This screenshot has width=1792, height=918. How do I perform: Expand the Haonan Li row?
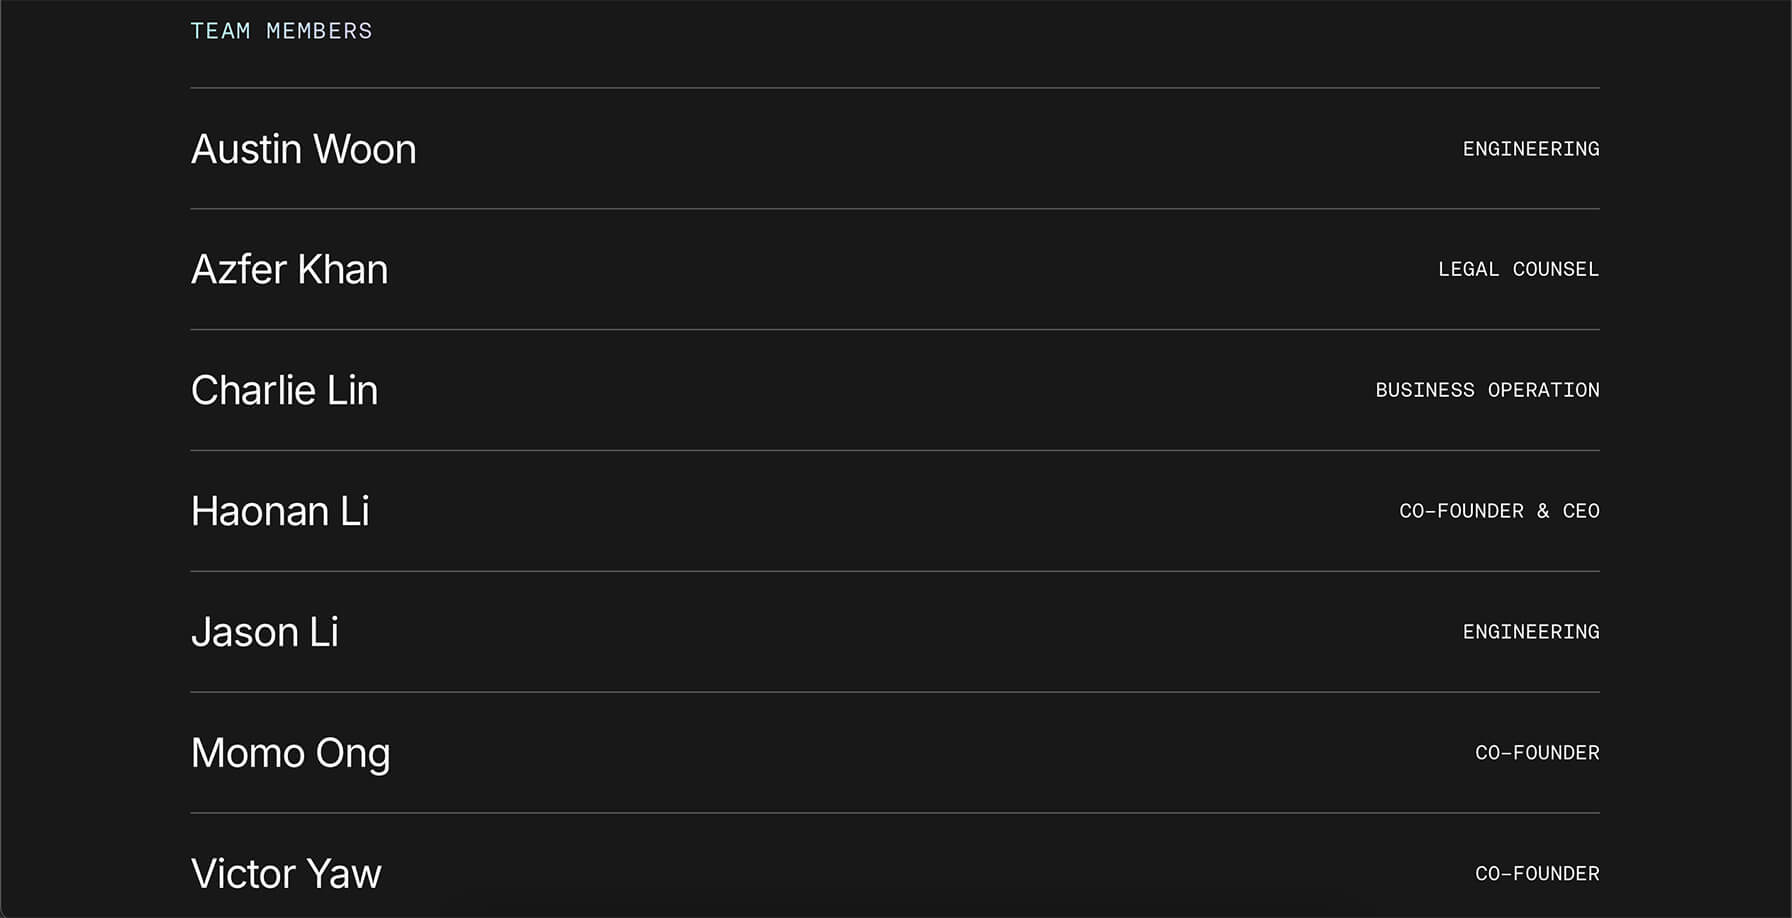(895, 511)
